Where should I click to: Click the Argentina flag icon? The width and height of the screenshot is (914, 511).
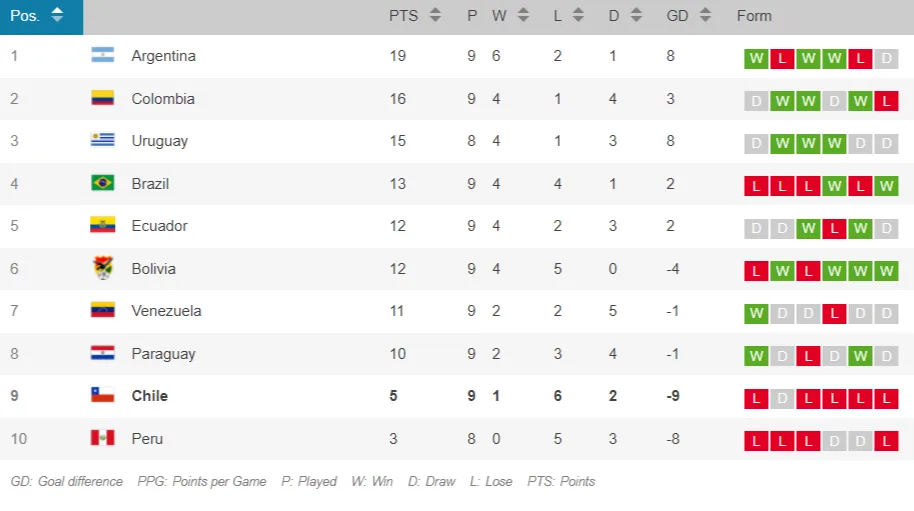[102, 56]
